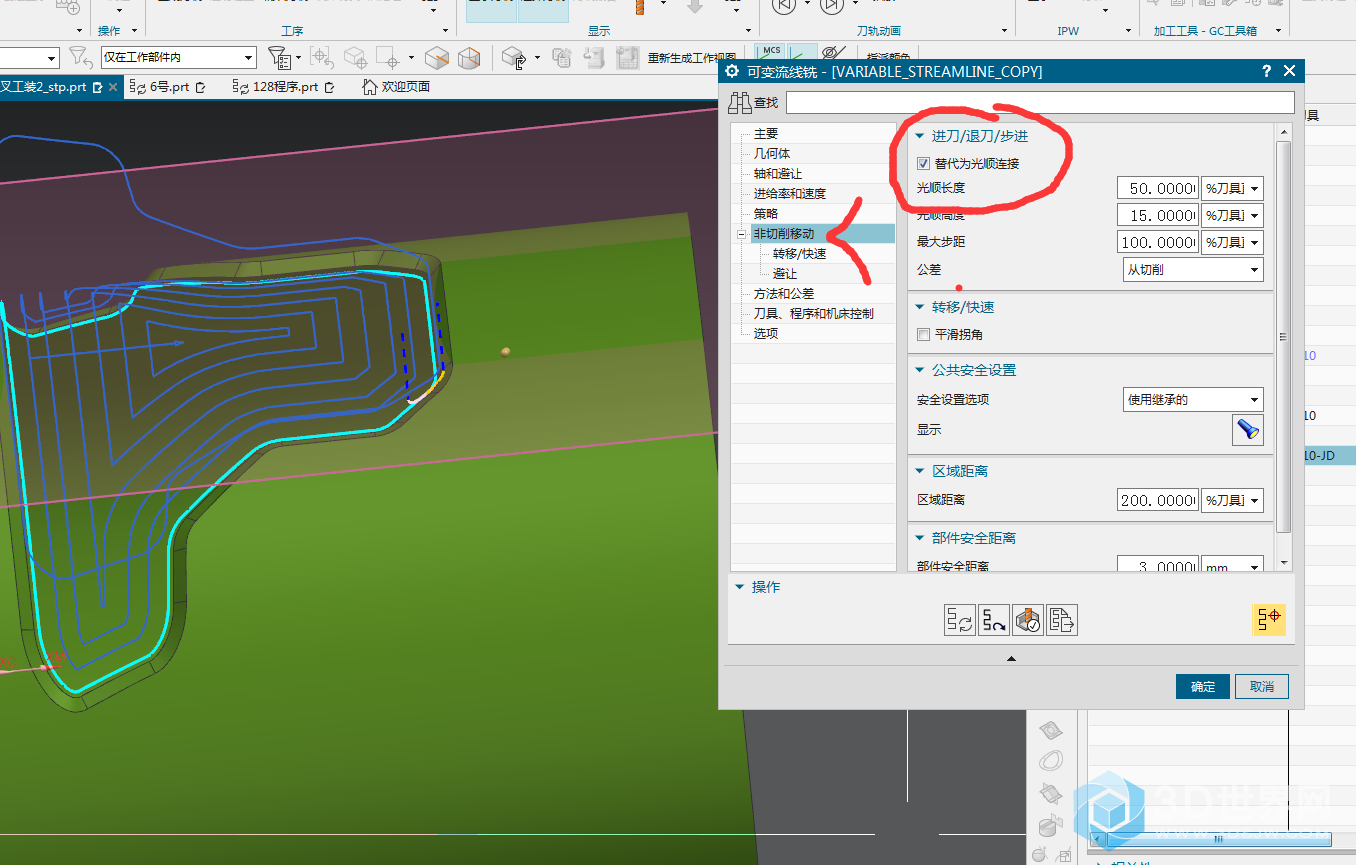The image size is (1356, 865).
Task: Click the cube with export arrow icon
Action: click(514, 58)
